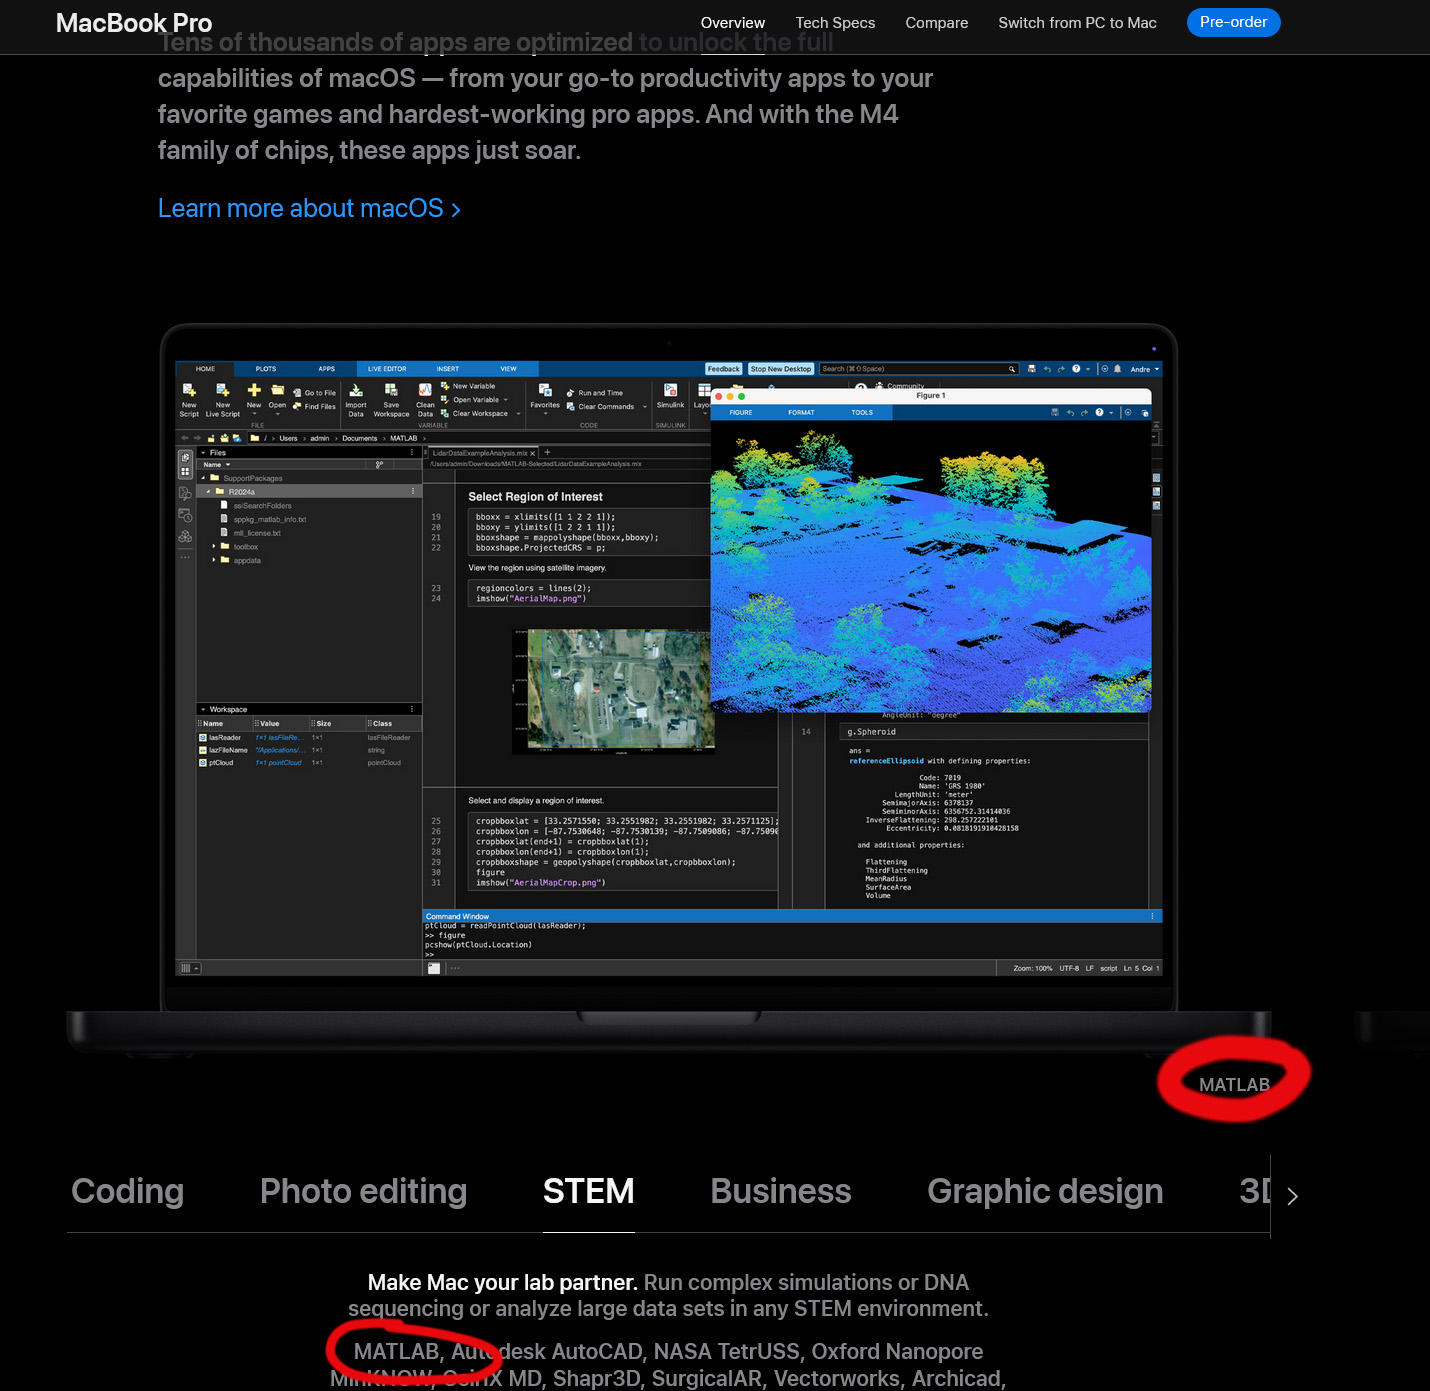Click the Find Files icon

click(x=297, y=406)
